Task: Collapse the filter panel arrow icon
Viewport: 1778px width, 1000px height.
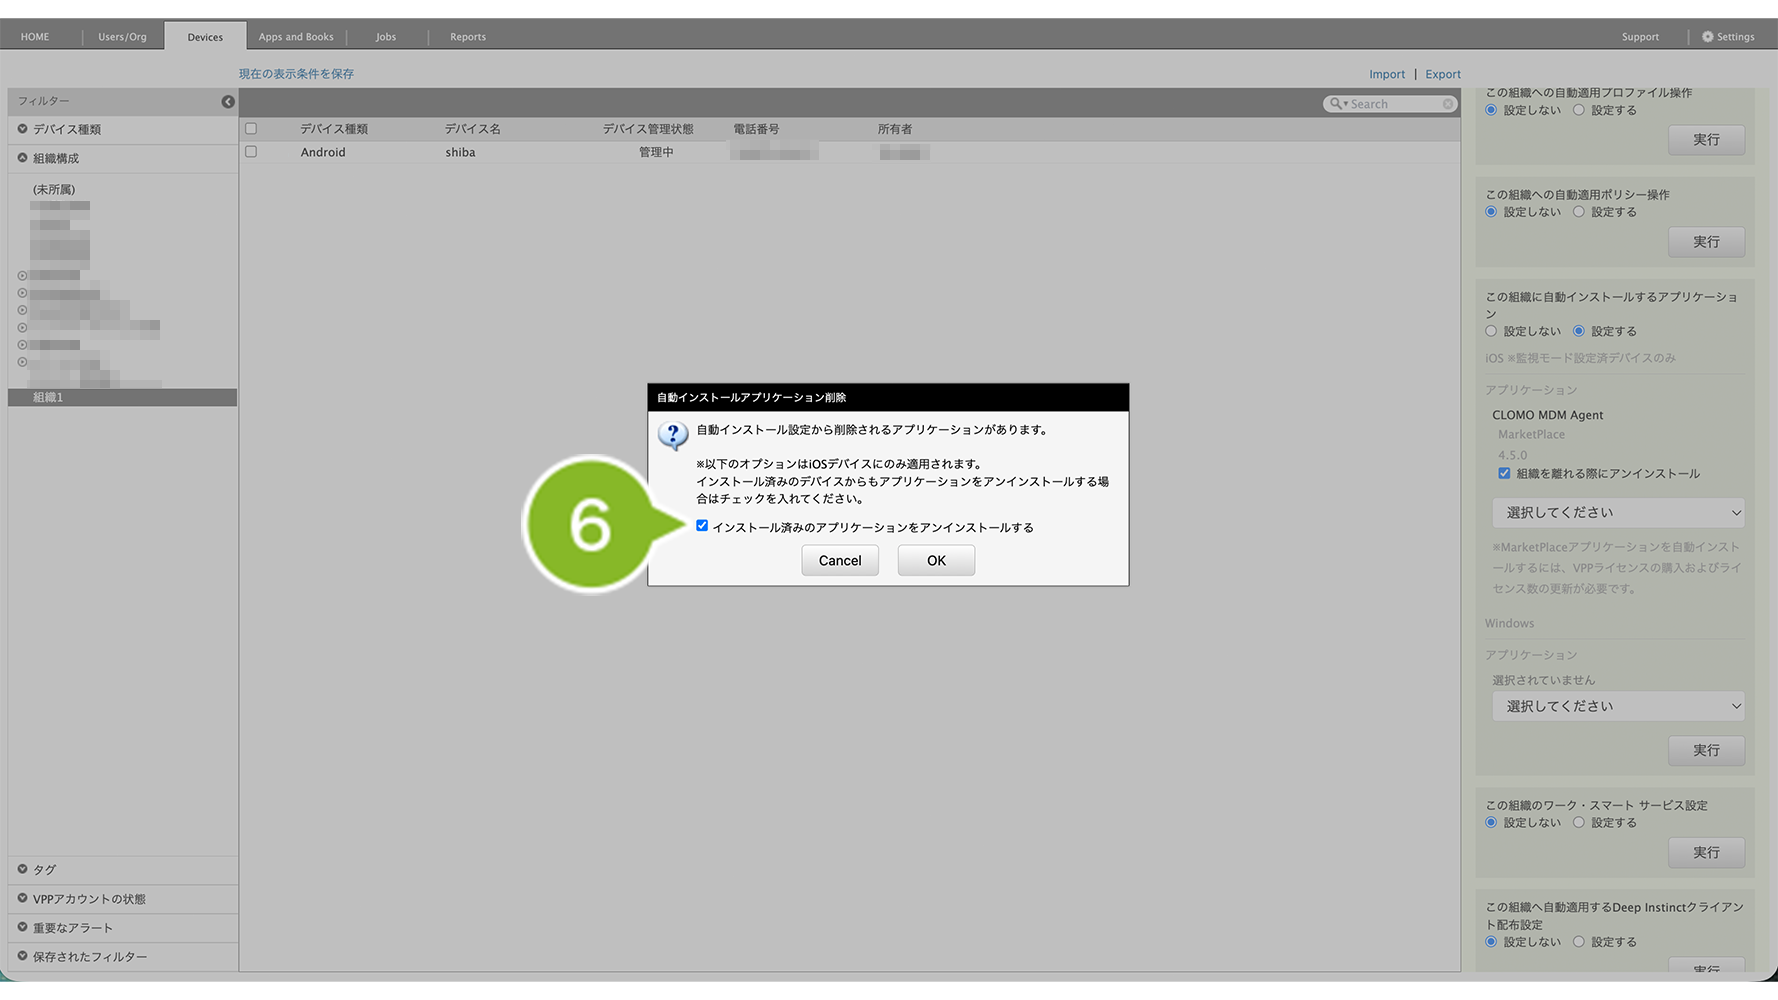Action: (228, 101)
